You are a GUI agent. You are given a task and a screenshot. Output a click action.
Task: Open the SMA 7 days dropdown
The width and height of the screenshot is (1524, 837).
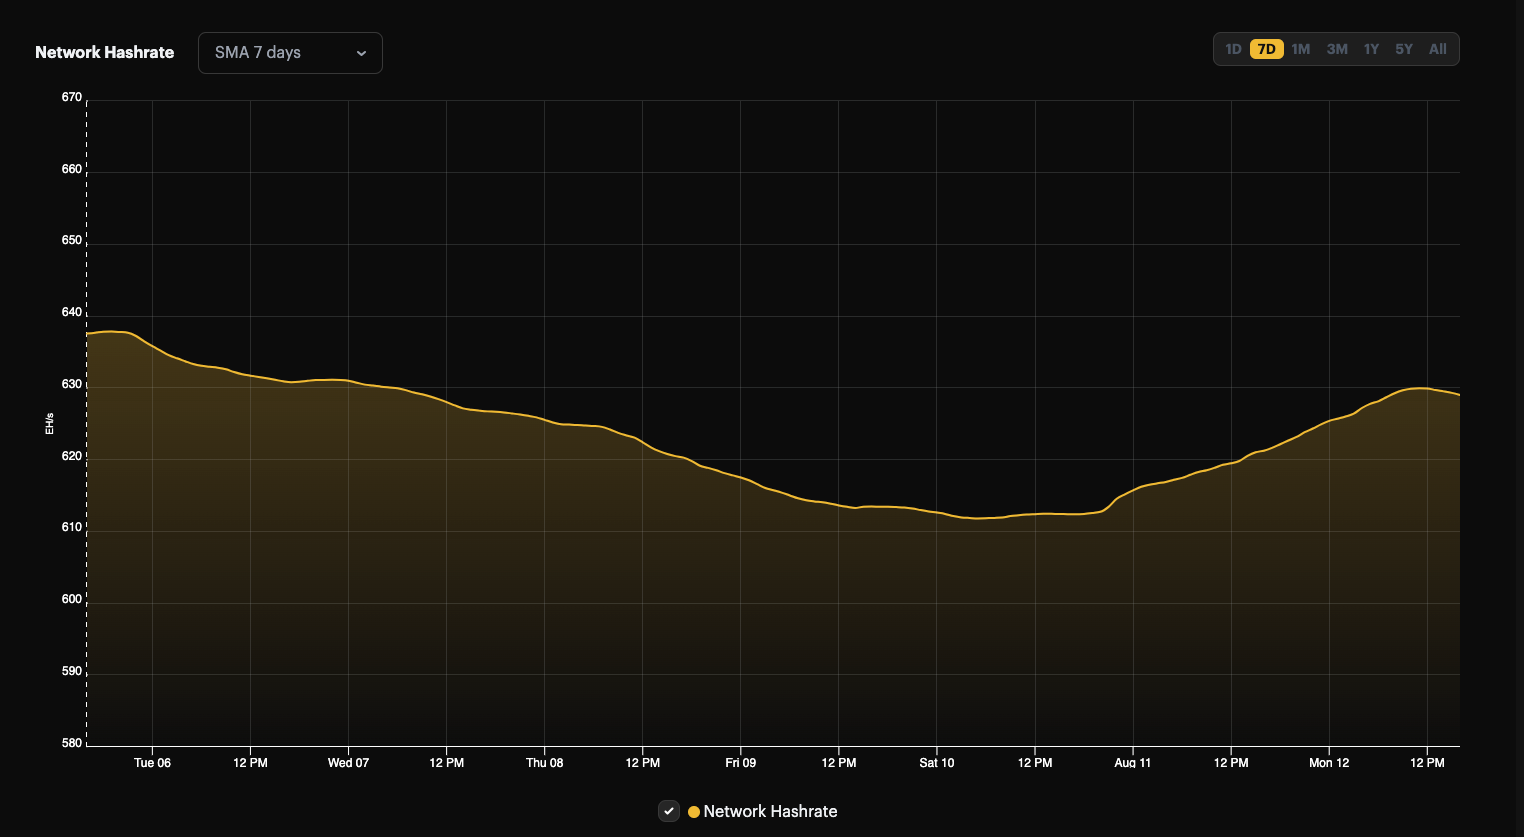click(x=289, y=52)
